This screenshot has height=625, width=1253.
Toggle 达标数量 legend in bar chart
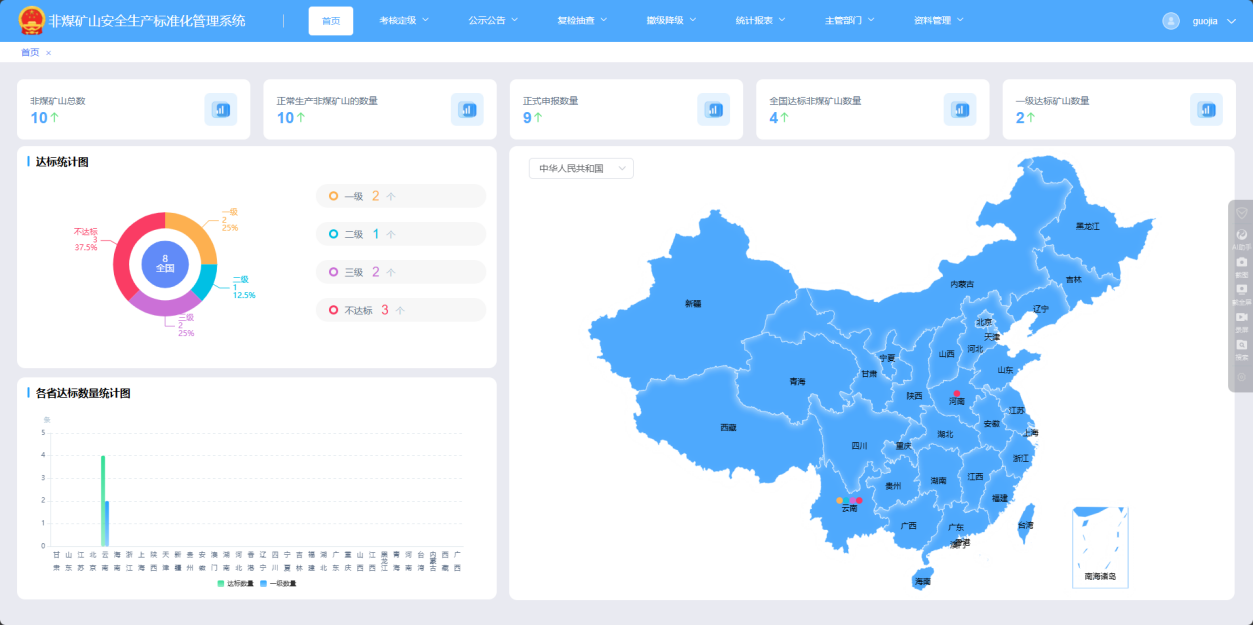pos(236,583)
